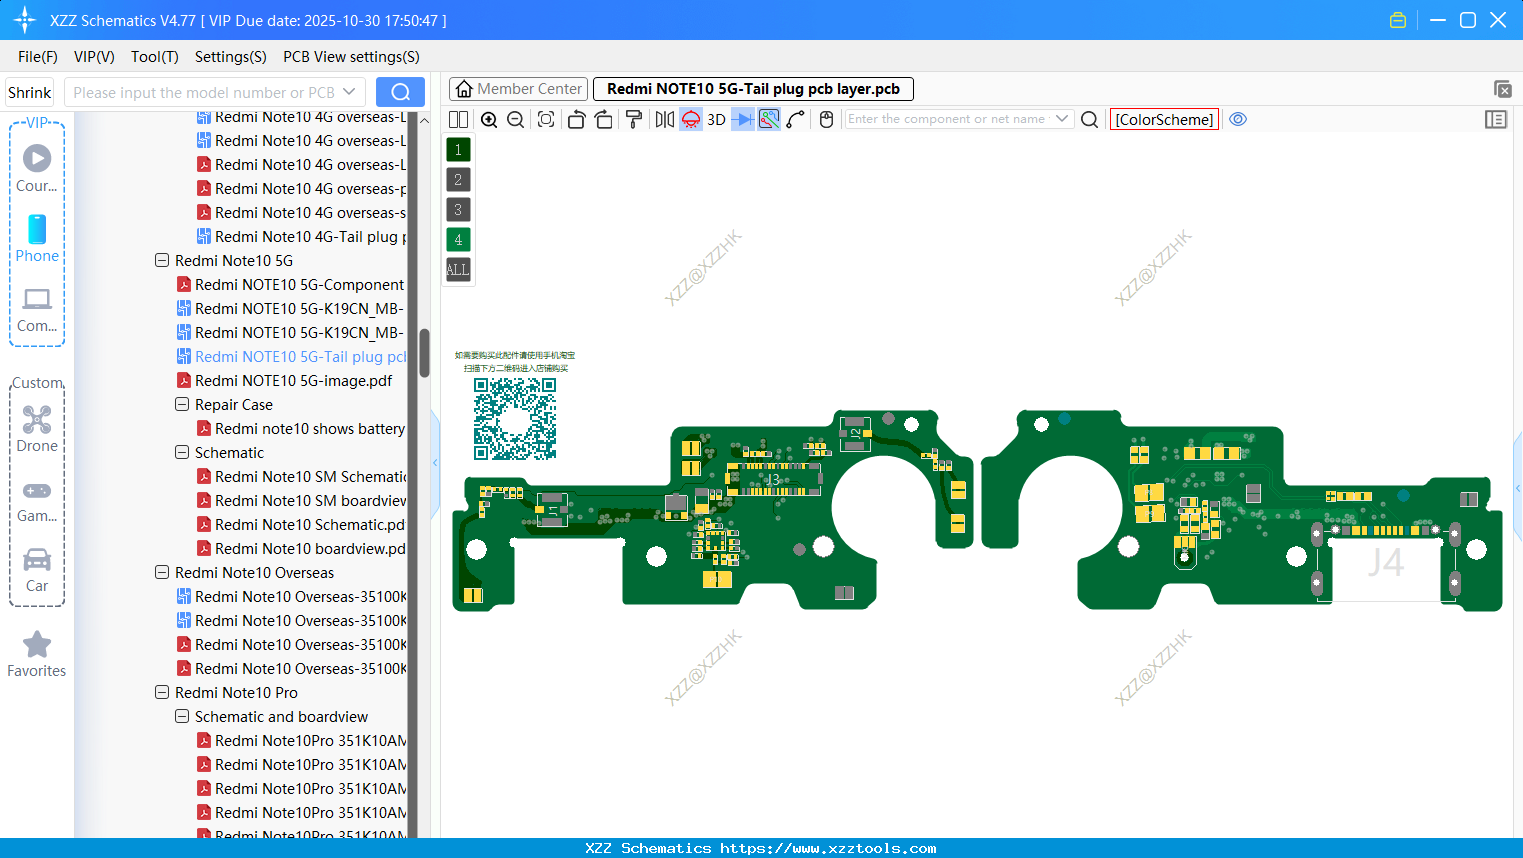The image size is (1523, 858).
Task: Zoom in on the PCB view
Action: [x=489, y=120]
